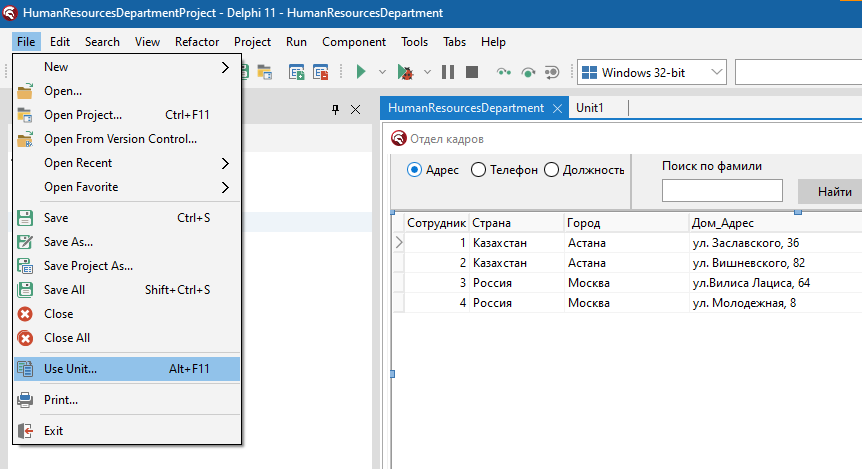Open the Run menu
862x469 pixels.
pyautogui.click(x=296, y=42)
